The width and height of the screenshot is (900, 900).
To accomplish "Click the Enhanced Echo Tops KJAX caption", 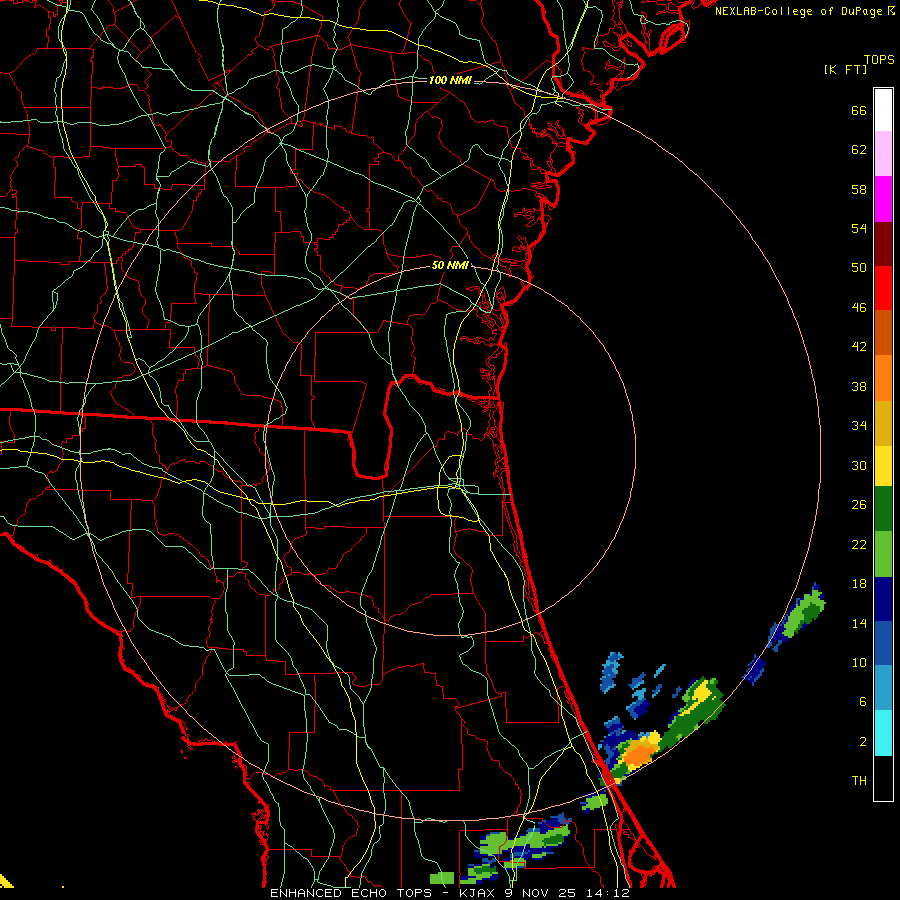I will (449, 893).
